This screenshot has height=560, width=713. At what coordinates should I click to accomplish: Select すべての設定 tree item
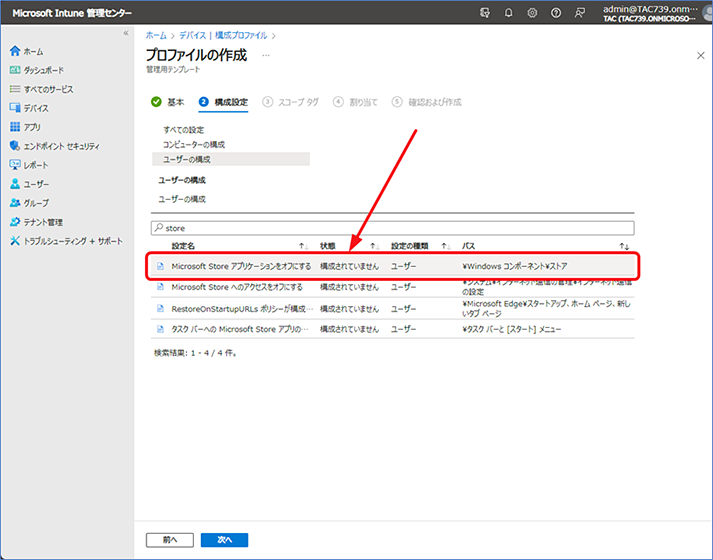tap(184, 130)
